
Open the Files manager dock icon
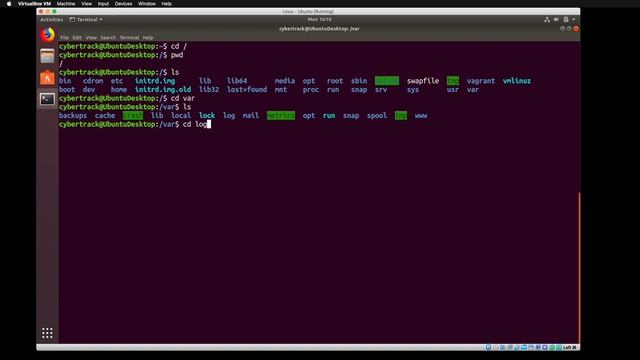coord(47,56)
